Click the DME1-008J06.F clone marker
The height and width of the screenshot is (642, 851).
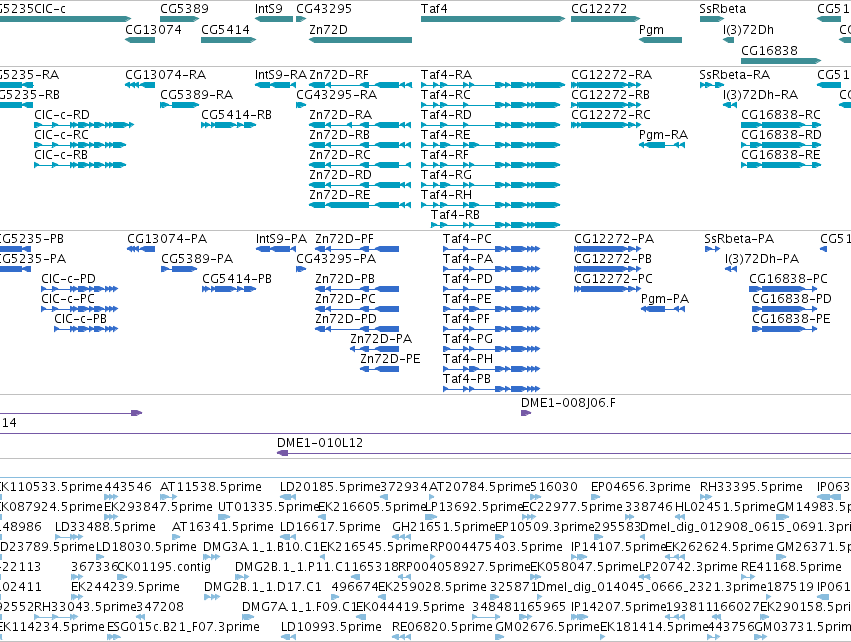(x=526, y=413)
